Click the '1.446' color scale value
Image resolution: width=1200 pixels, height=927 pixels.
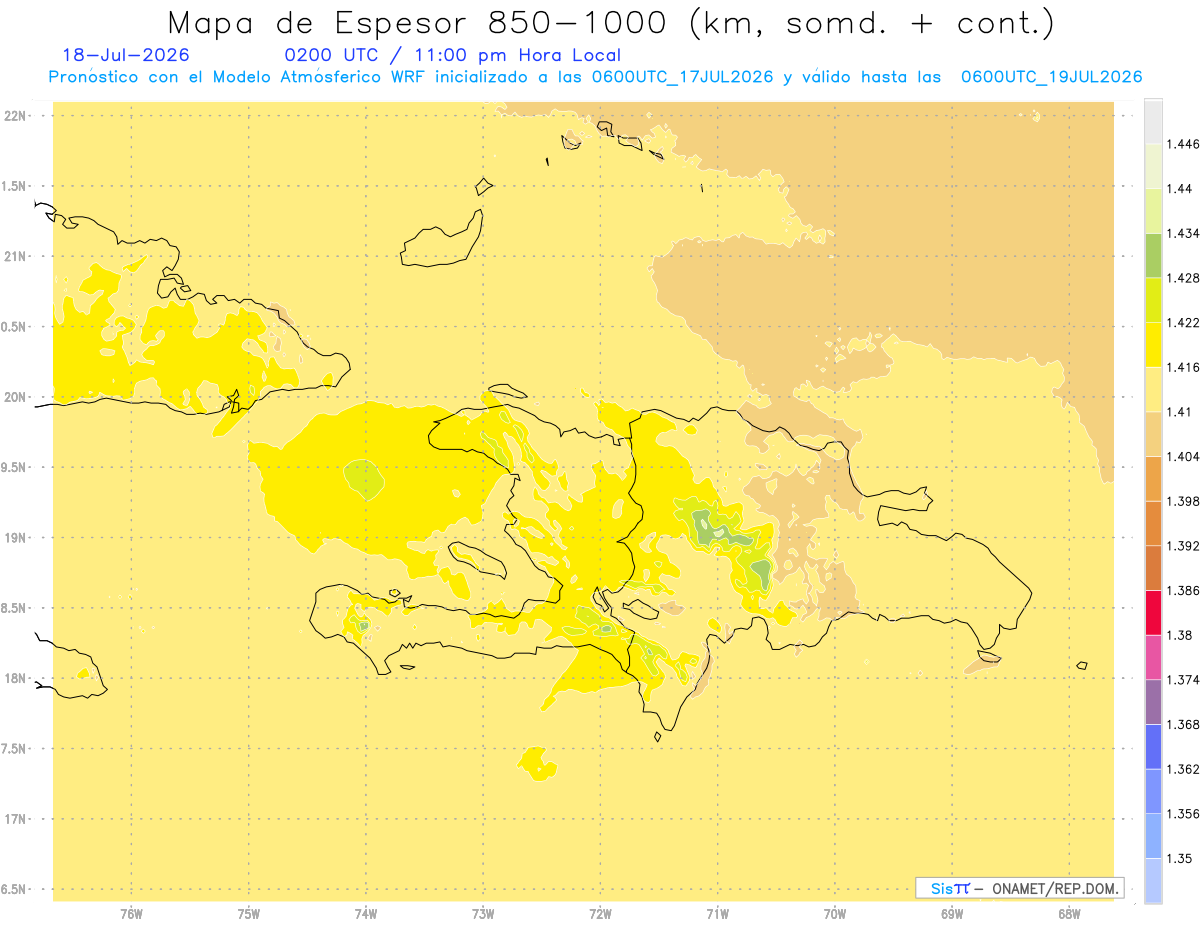(1183, 144)
